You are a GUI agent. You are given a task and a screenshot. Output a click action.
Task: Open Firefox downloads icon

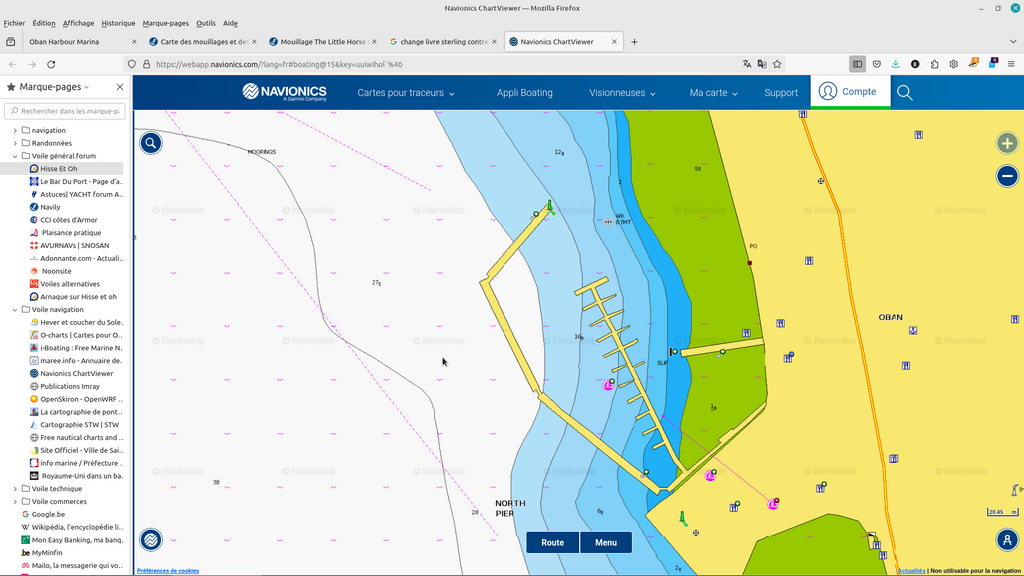[896, 64]
